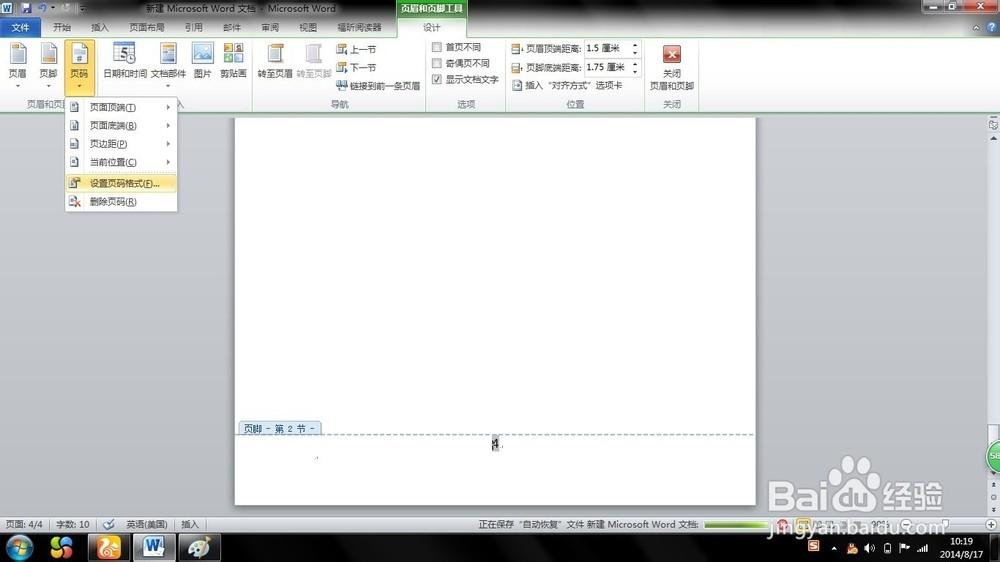The width and height of the screenshot is (1000, 562).
Task: Switch to the Page Layout (页面布局) tab
Action: pyautogui.click(x=146, y=28)
